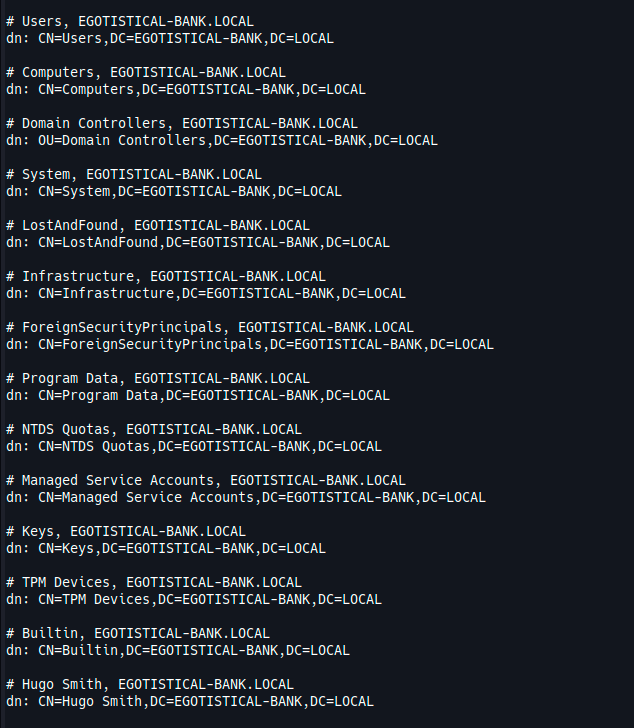Click the dn: CN=ForeignSecurityPrincipals line
Screen dimensions: 634x728
click(250, 344)
